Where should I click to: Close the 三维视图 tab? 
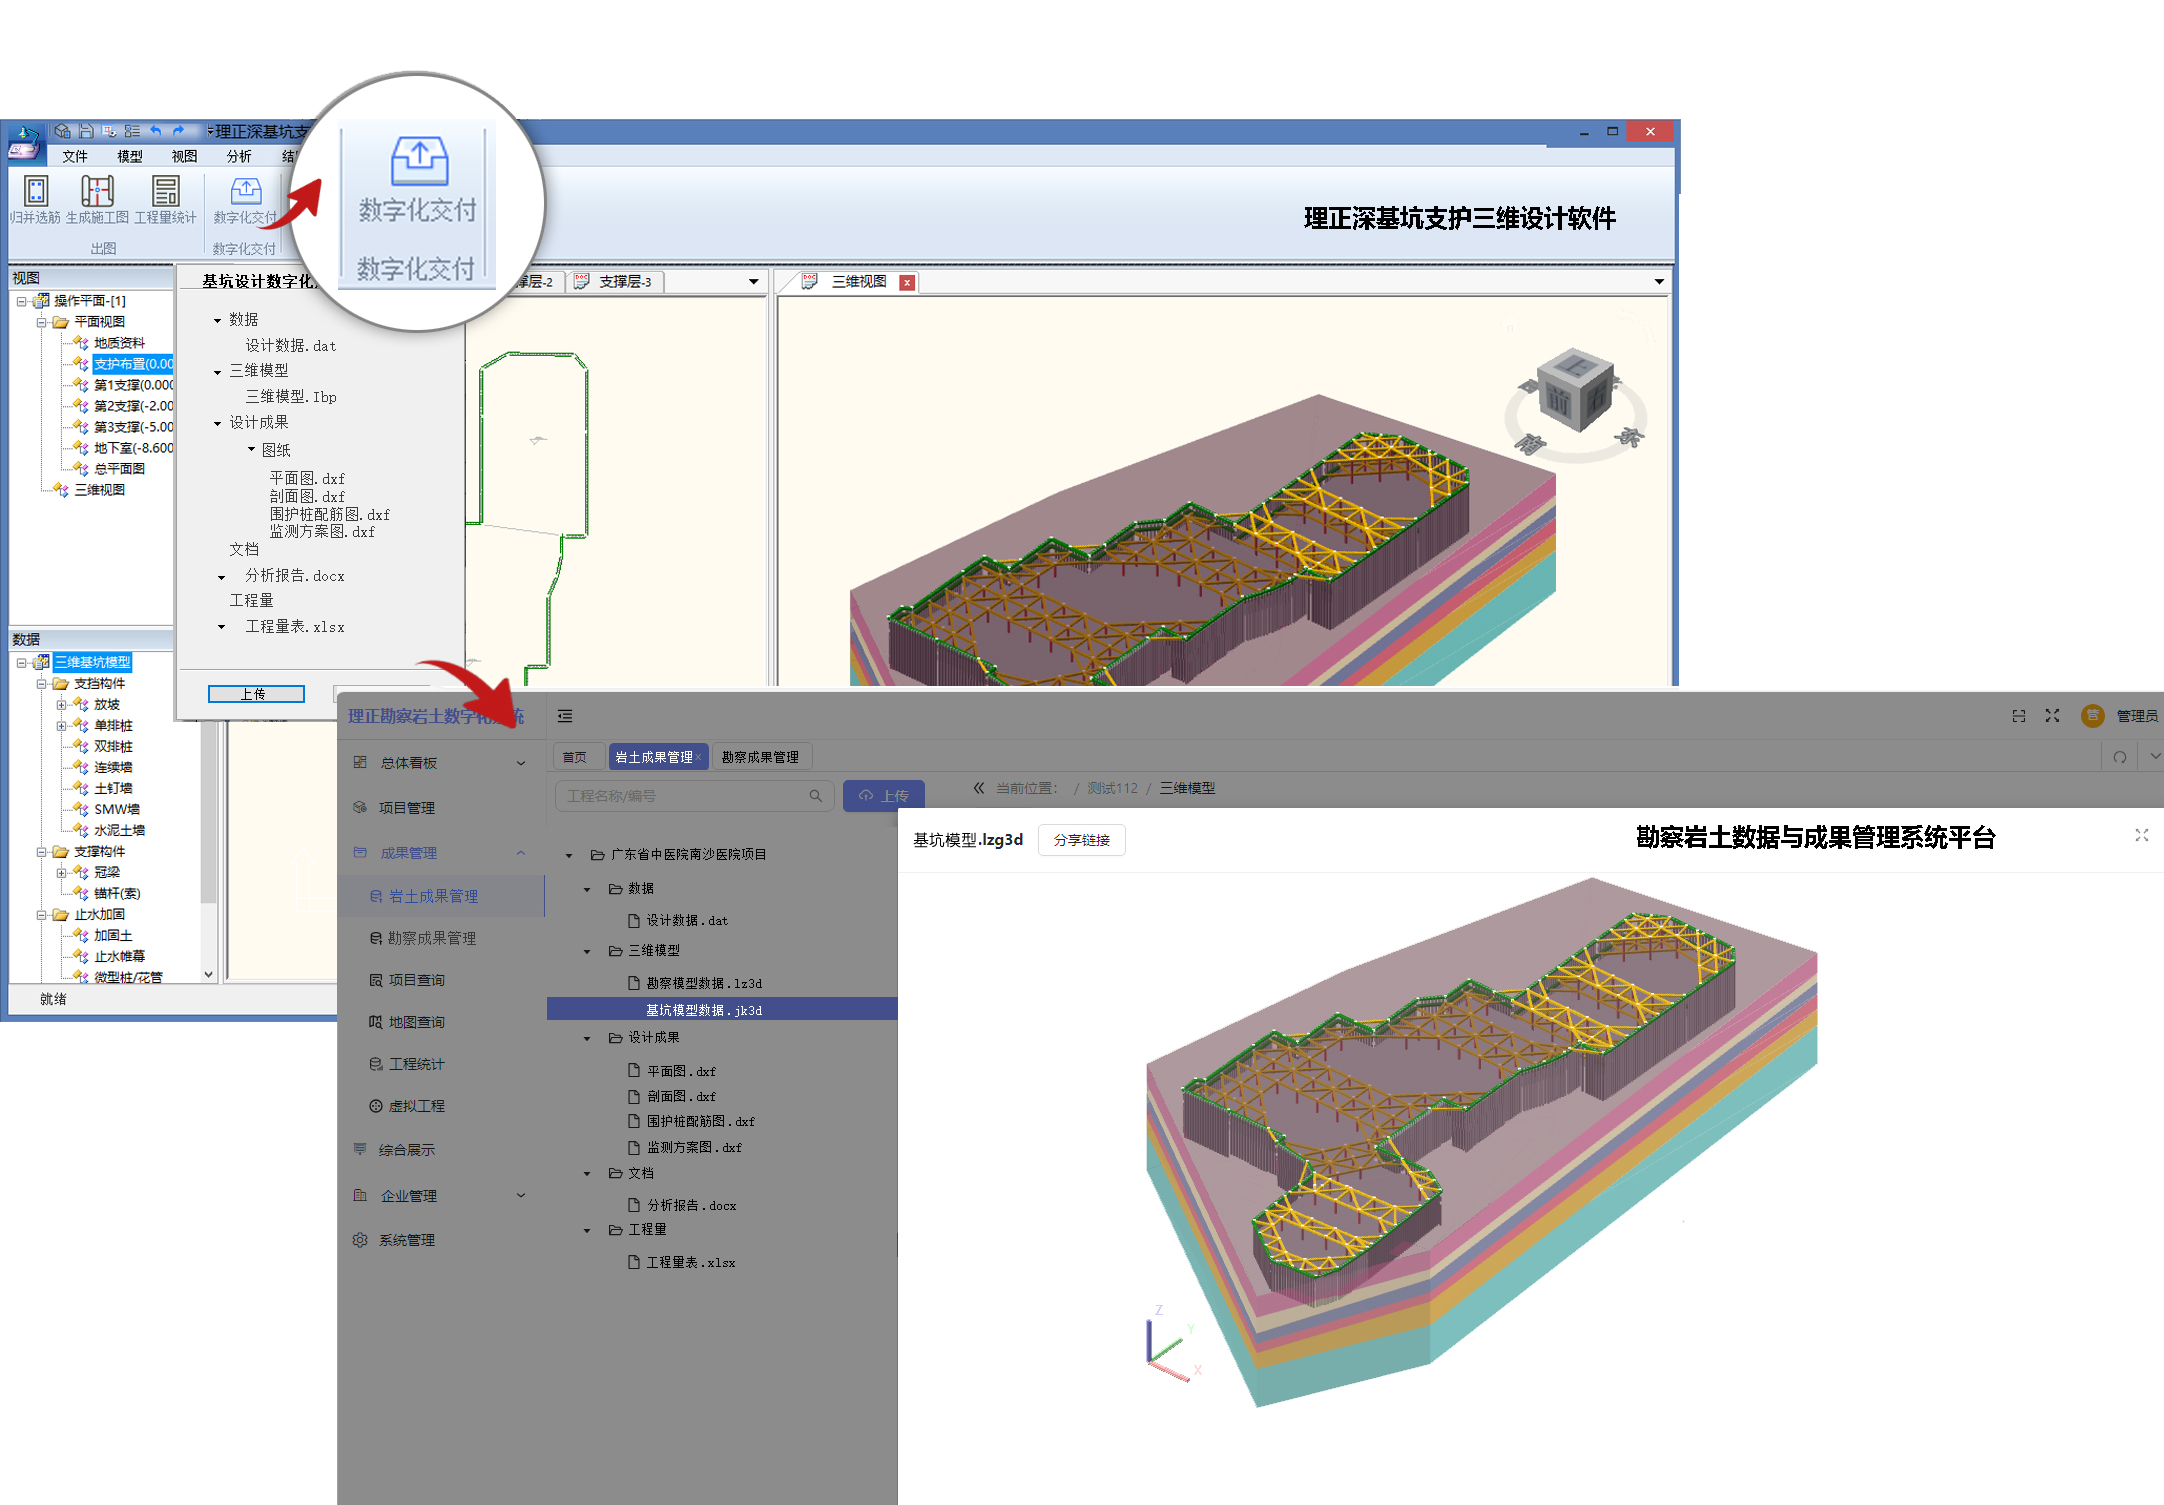pyautogui.click(x=907, y=283)
